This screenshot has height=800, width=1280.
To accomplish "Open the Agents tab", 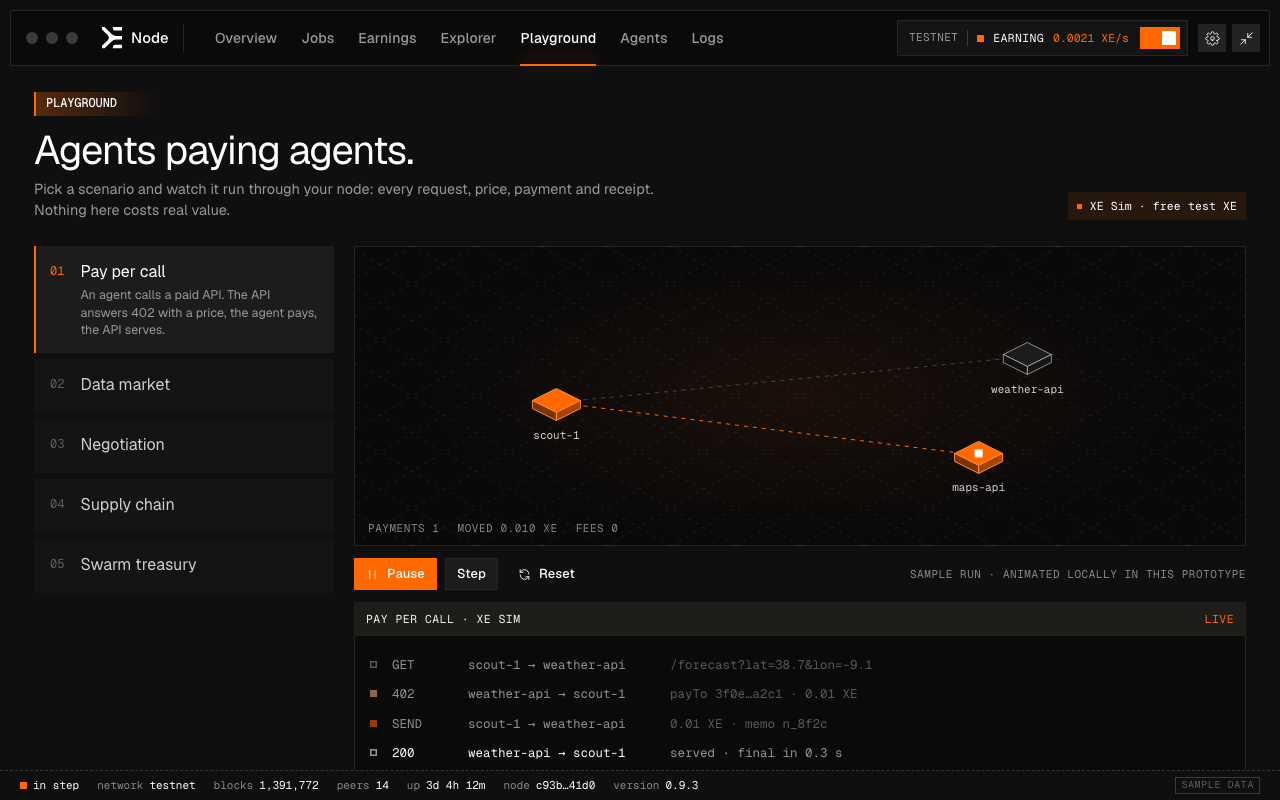I will click(644, 38).
